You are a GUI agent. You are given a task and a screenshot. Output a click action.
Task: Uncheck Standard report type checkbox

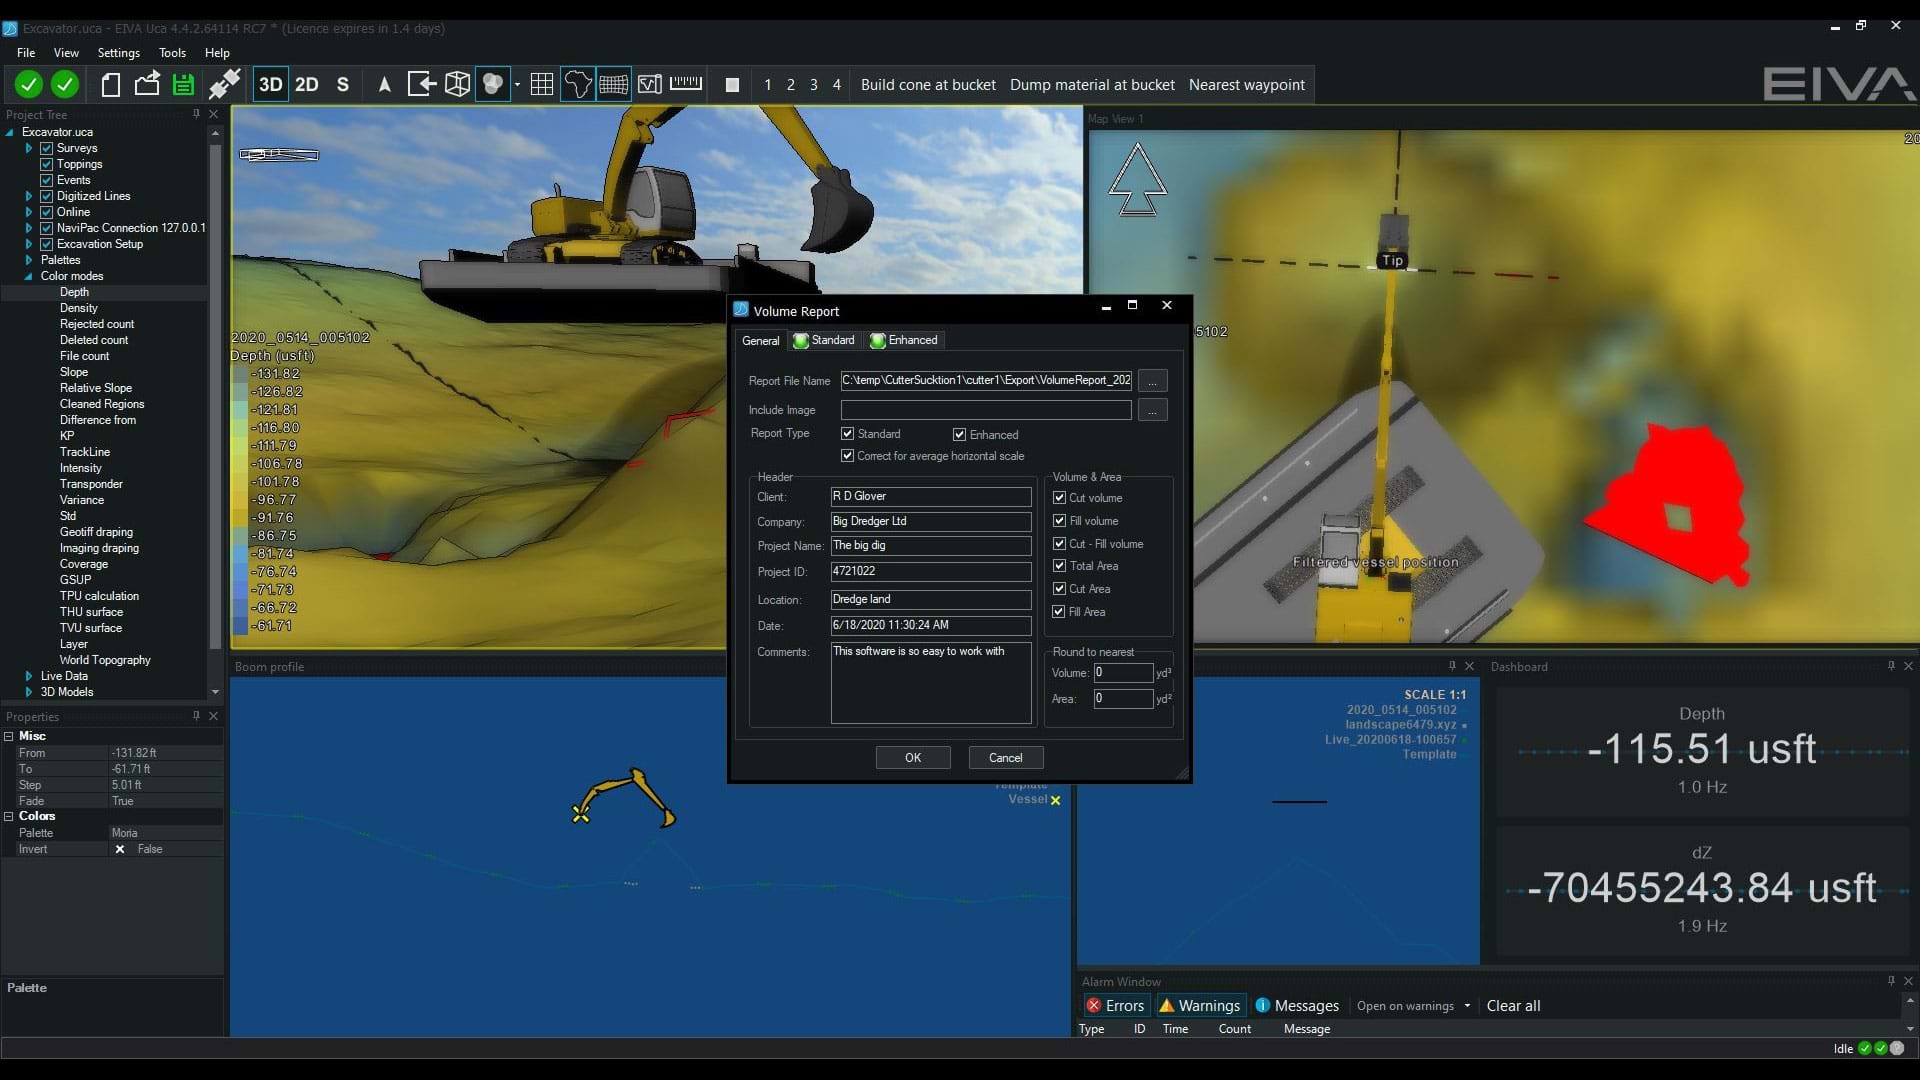pyautogui.click(x=847, y=434)
